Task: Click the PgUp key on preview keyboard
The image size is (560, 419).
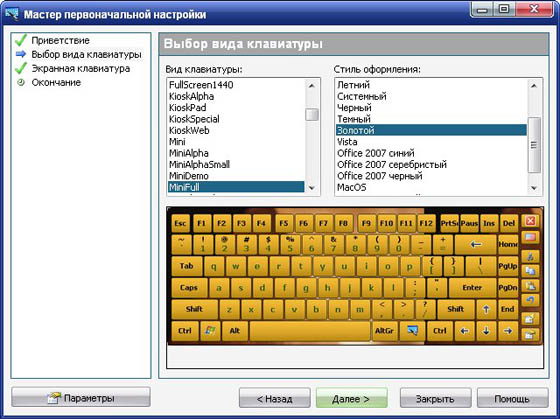Action: [508, 266]
